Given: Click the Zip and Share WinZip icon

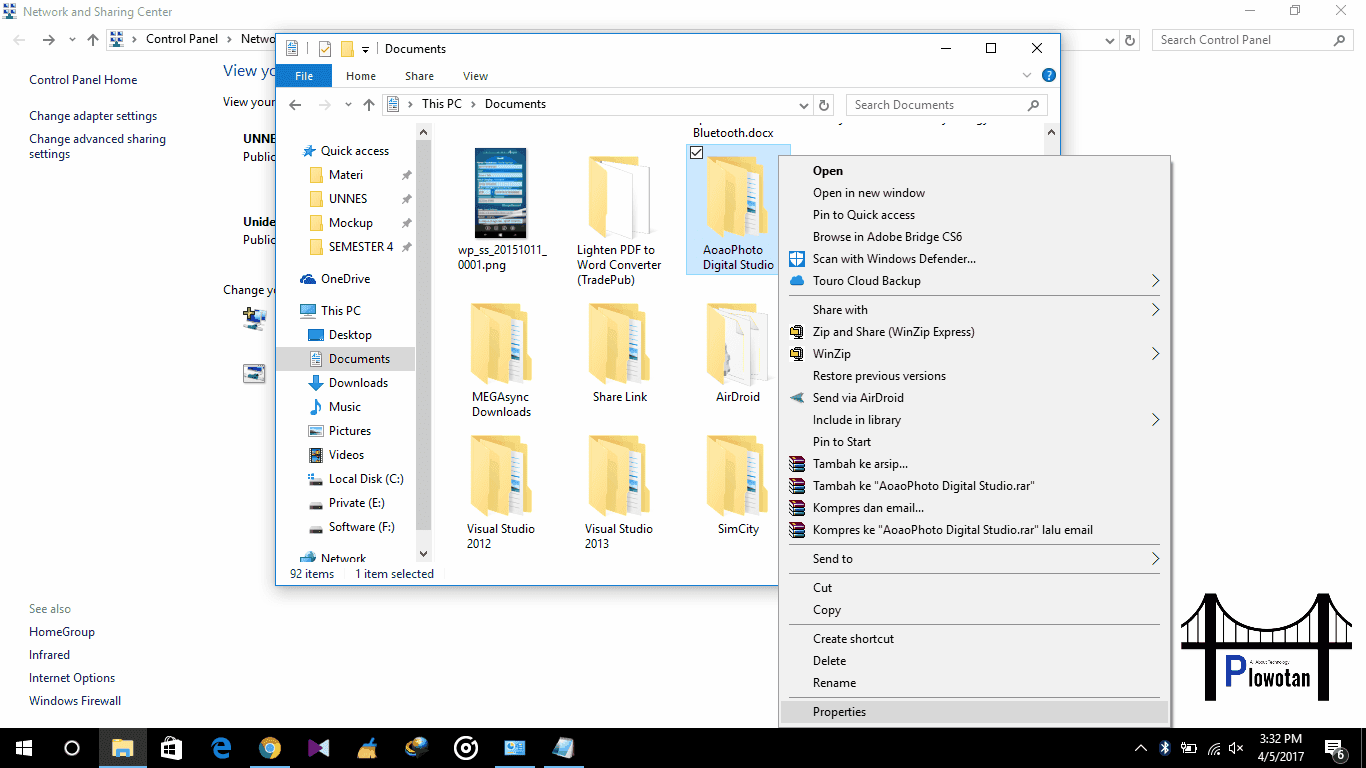Looking at the screenshot, I should click(797, 332).
